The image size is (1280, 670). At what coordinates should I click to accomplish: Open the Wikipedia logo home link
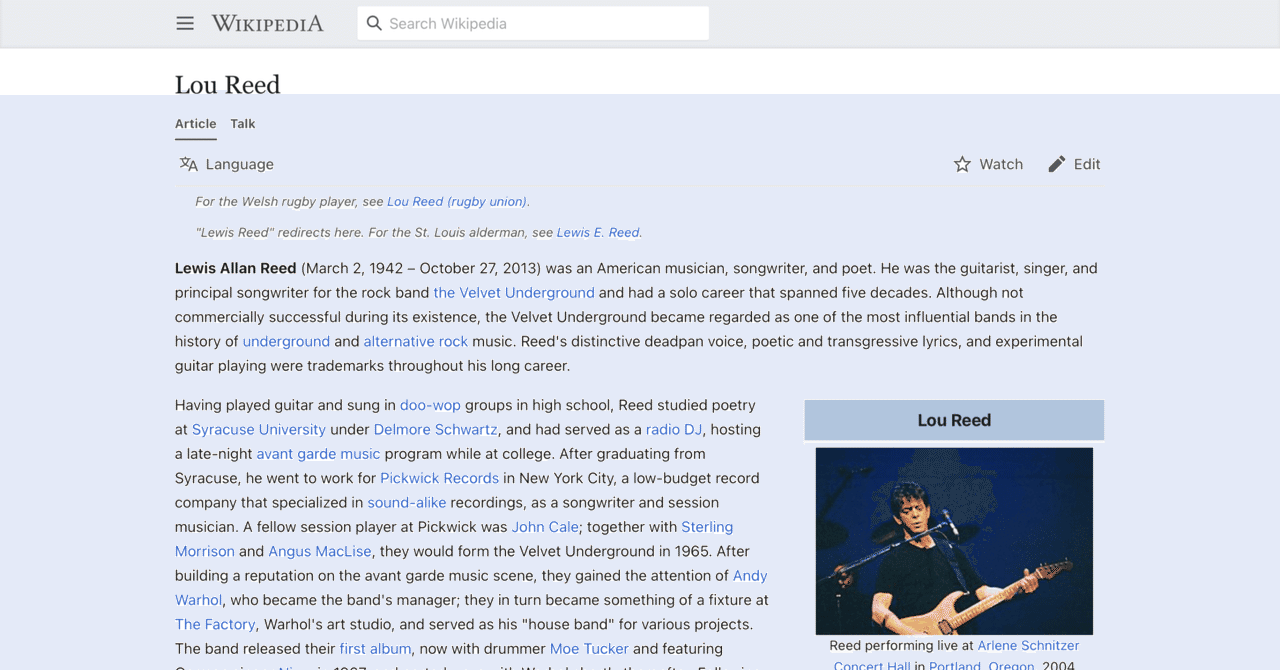pyautogui.click(x=267, y=23)
